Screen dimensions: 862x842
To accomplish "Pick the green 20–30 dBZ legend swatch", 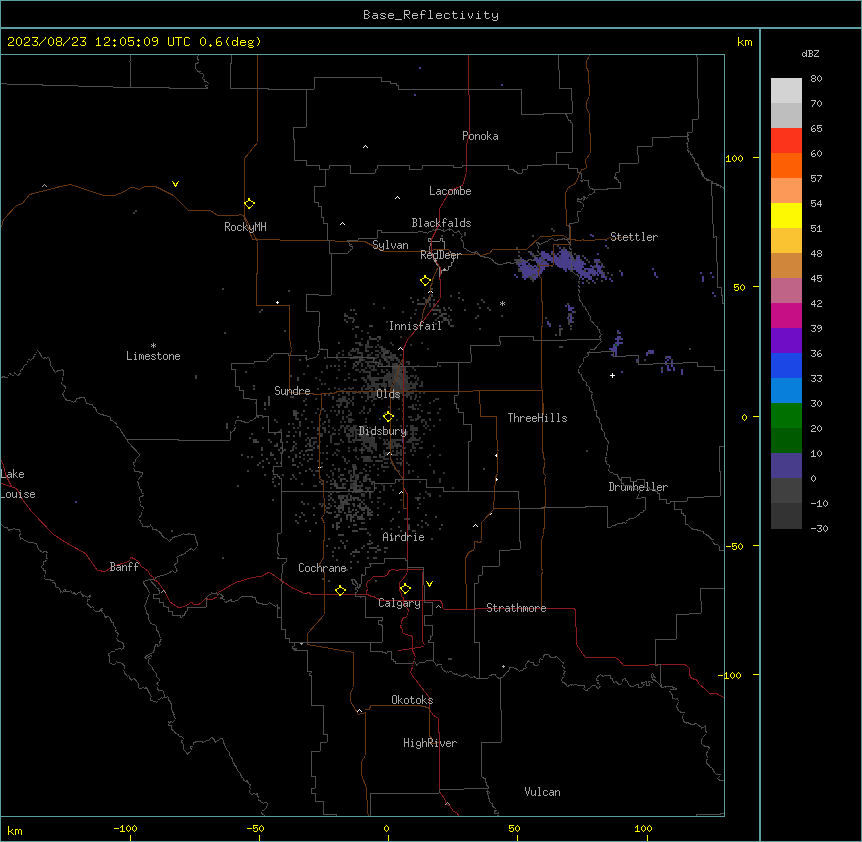I will point(786,416).
